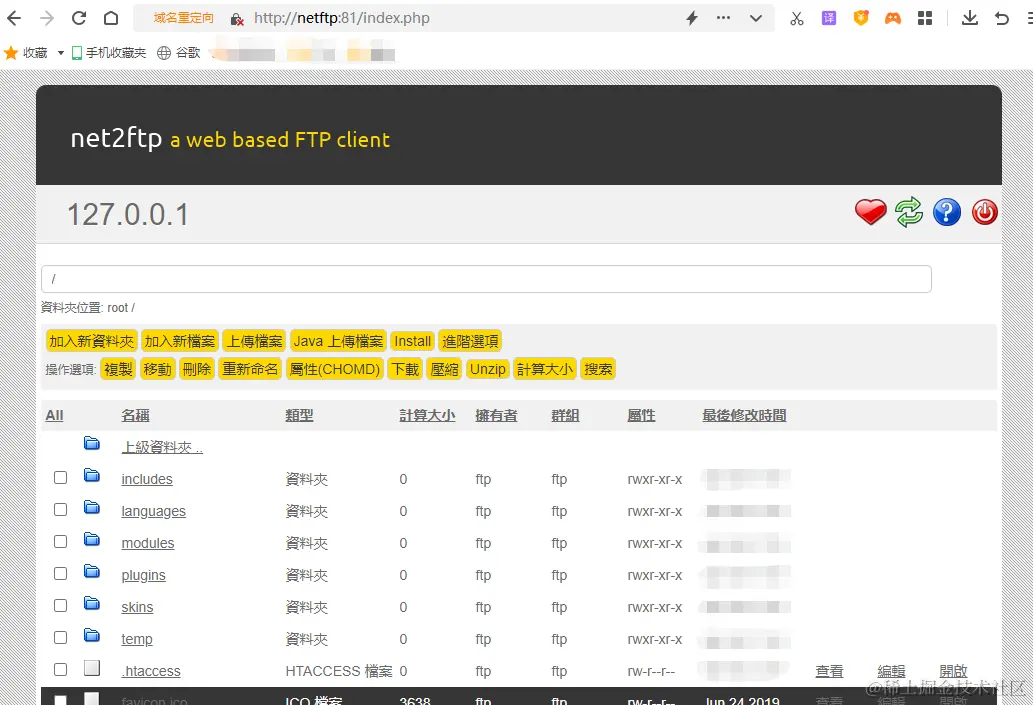Screen dimensions: 1033x705
Task: Click the 壓縮 compress action
Action: [x=445, y=369]
